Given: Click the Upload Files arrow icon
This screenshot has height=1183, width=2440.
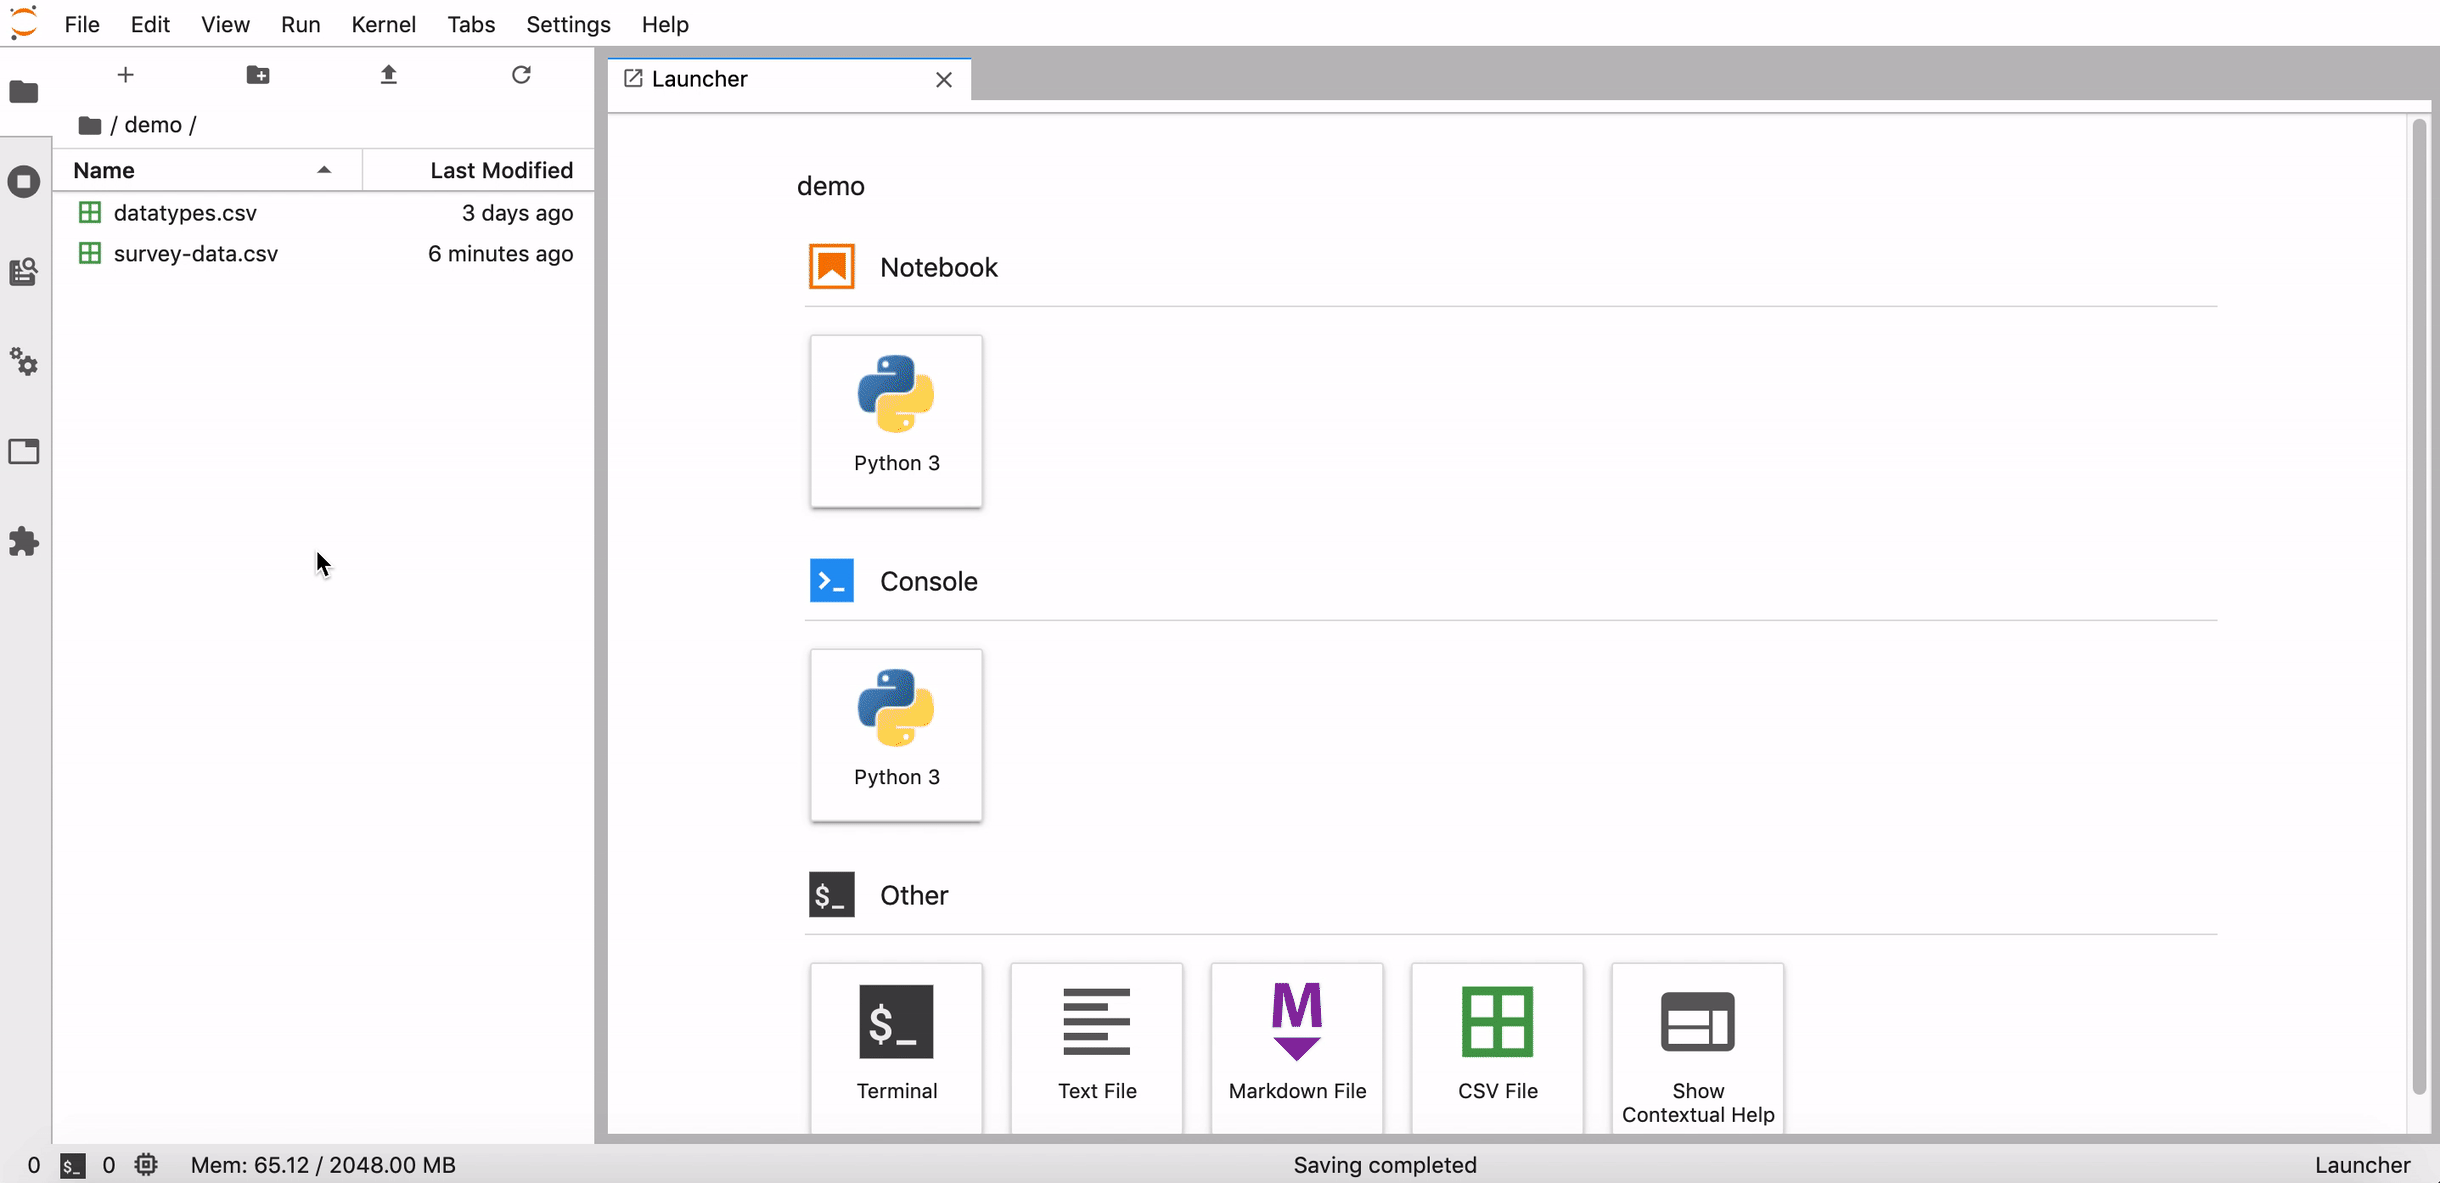Looking at the screenshot, I should (389, 75).
